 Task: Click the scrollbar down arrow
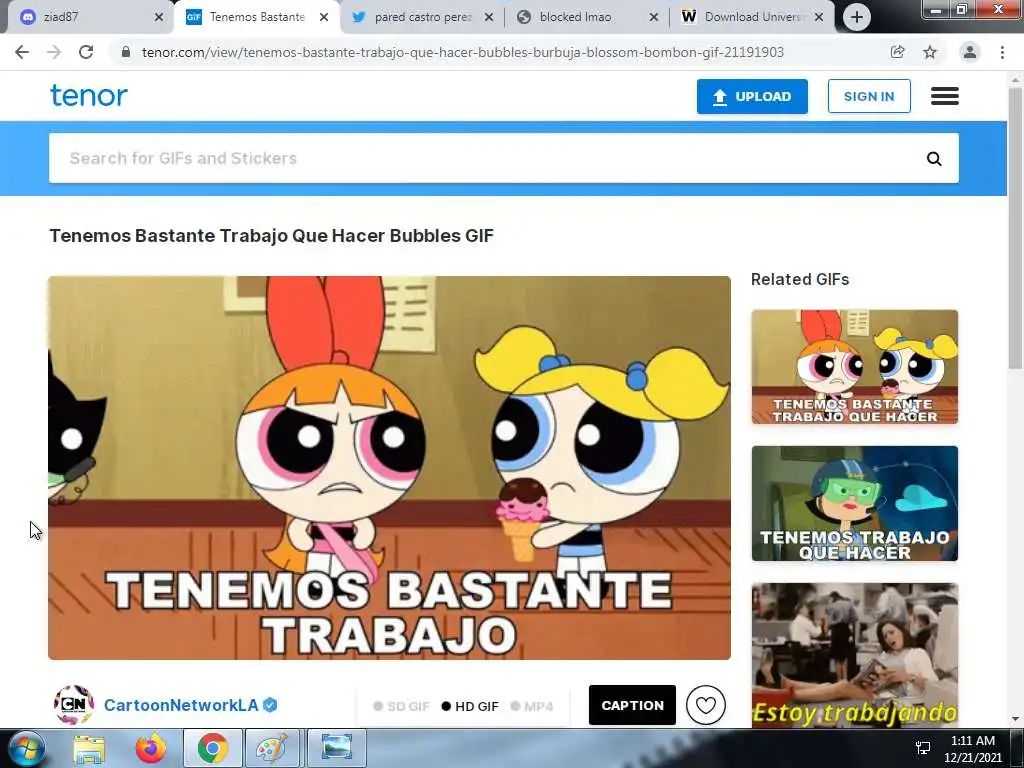pos(1015,719)
